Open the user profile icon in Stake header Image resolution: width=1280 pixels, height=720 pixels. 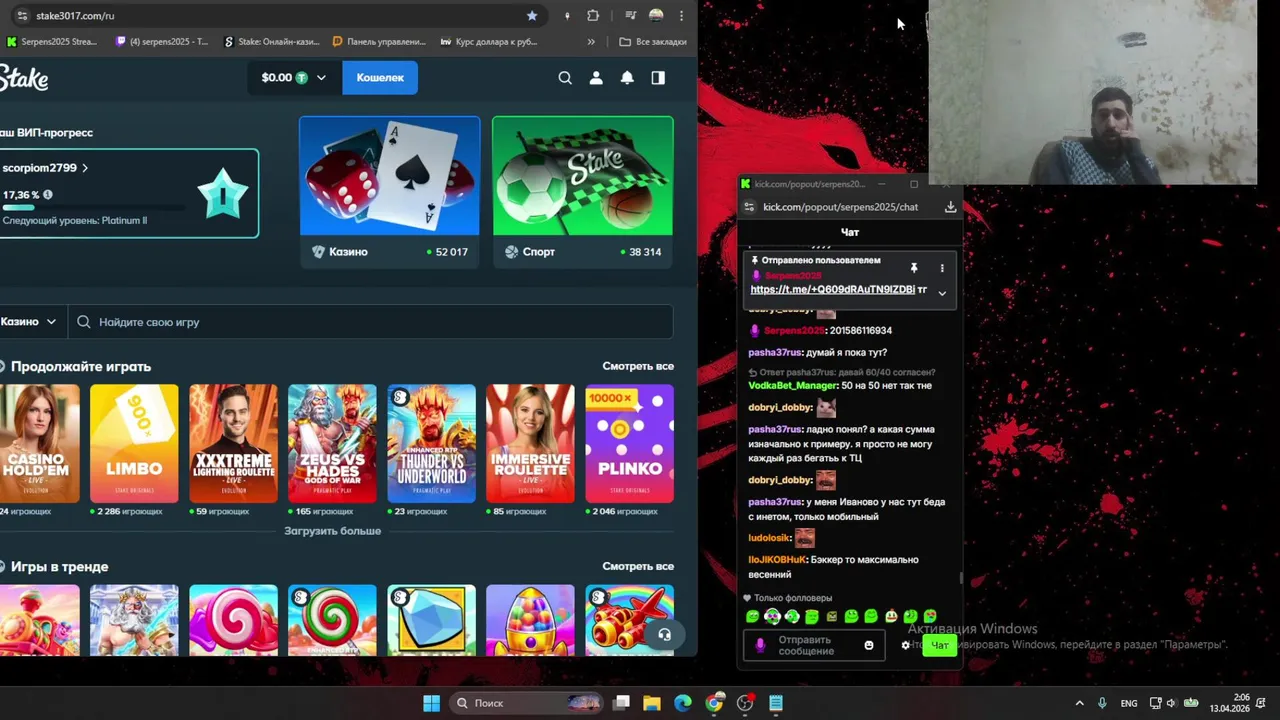(x=596, y=78)
